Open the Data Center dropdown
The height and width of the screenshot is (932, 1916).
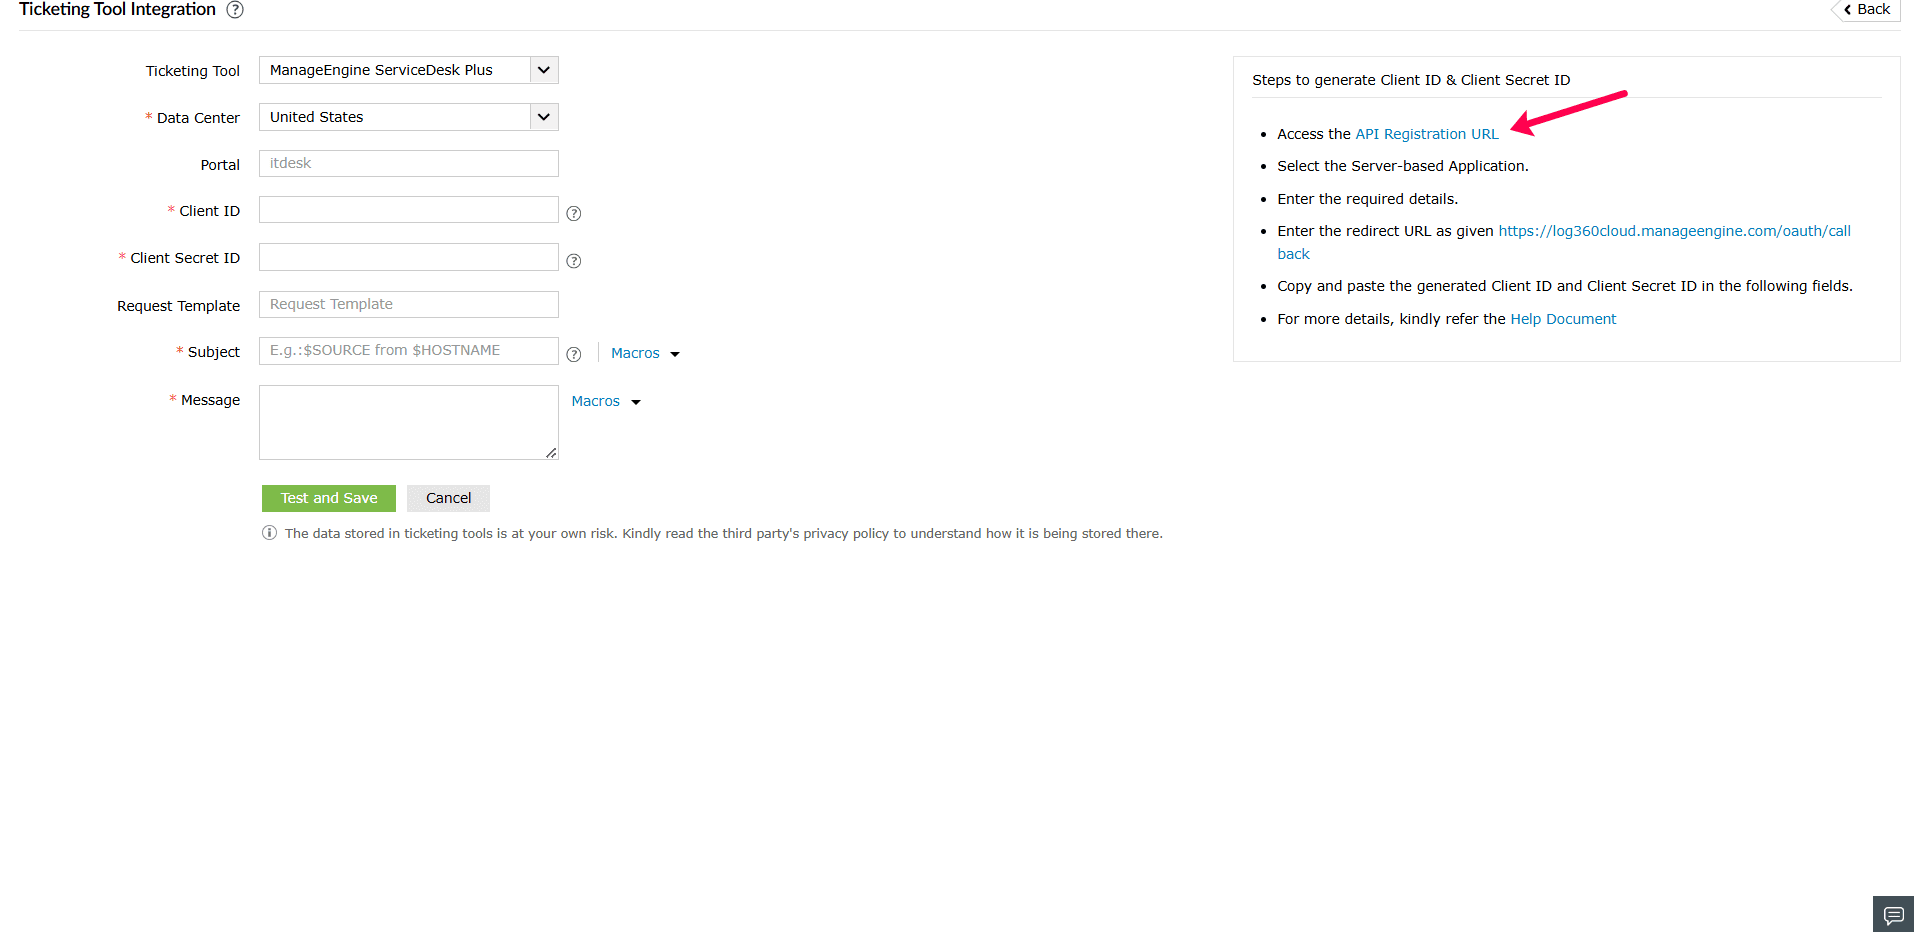coord(409,117)
